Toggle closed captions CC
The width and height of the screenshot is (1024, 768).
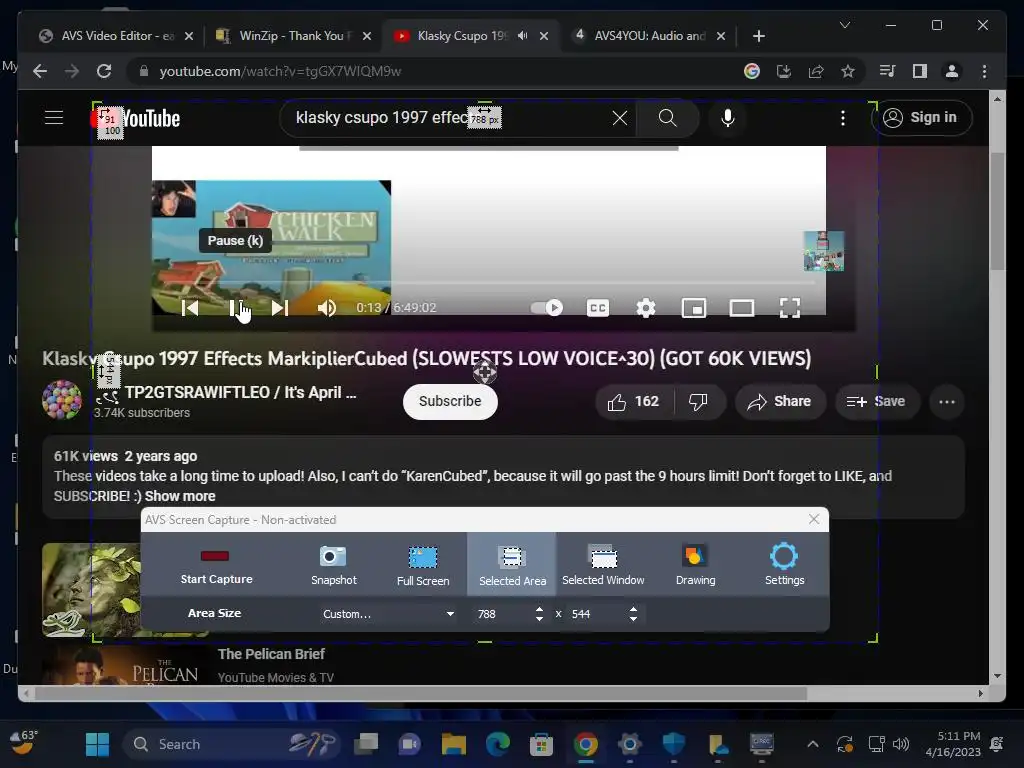(598, 308)
